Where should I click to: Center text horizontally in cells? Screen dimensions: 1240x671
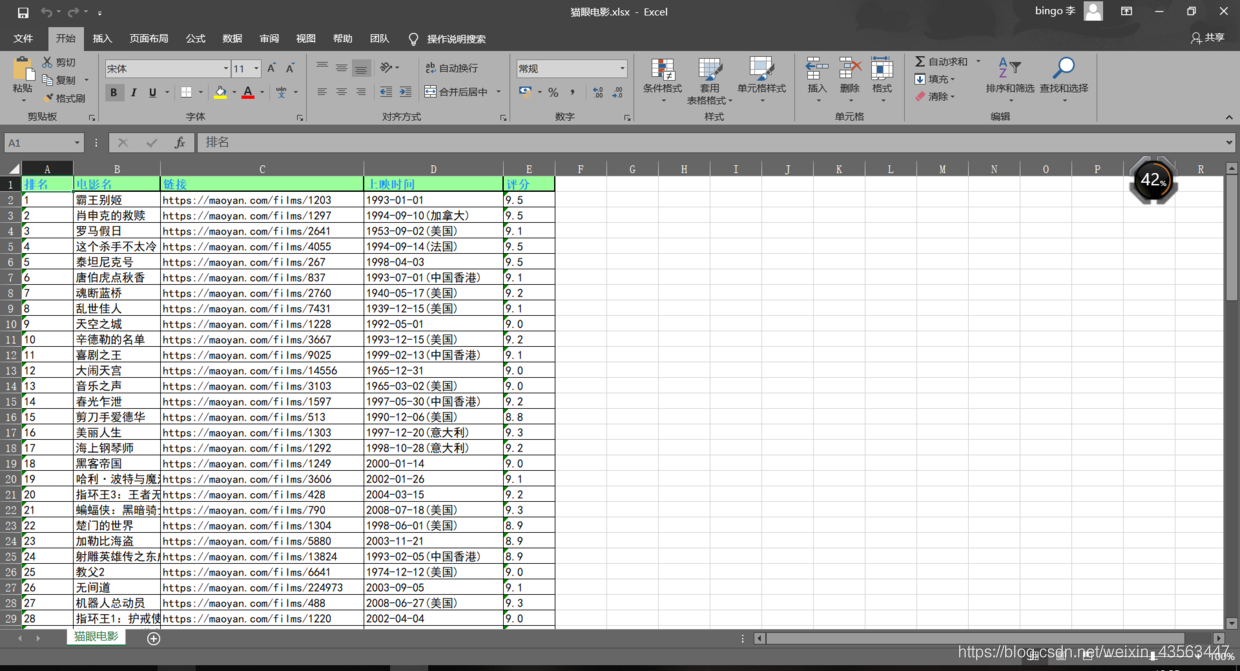[x=341, y=92]
